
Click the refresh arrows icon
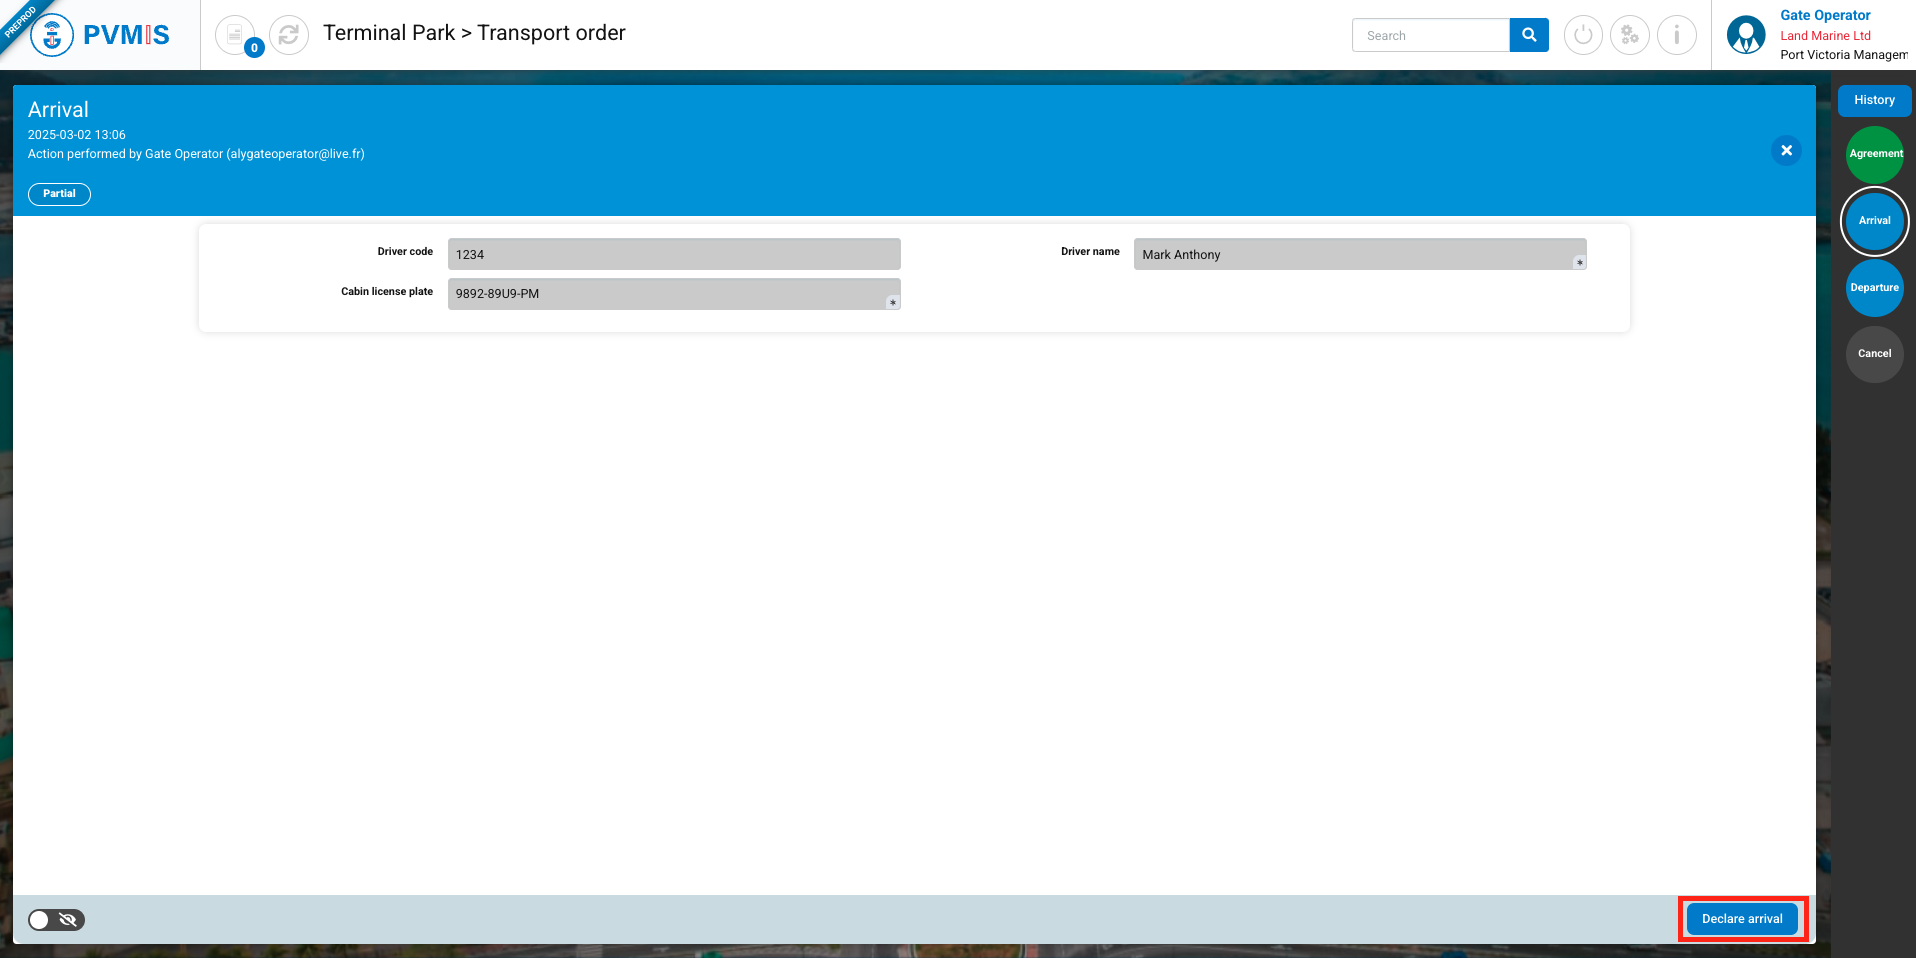(289, 35)
